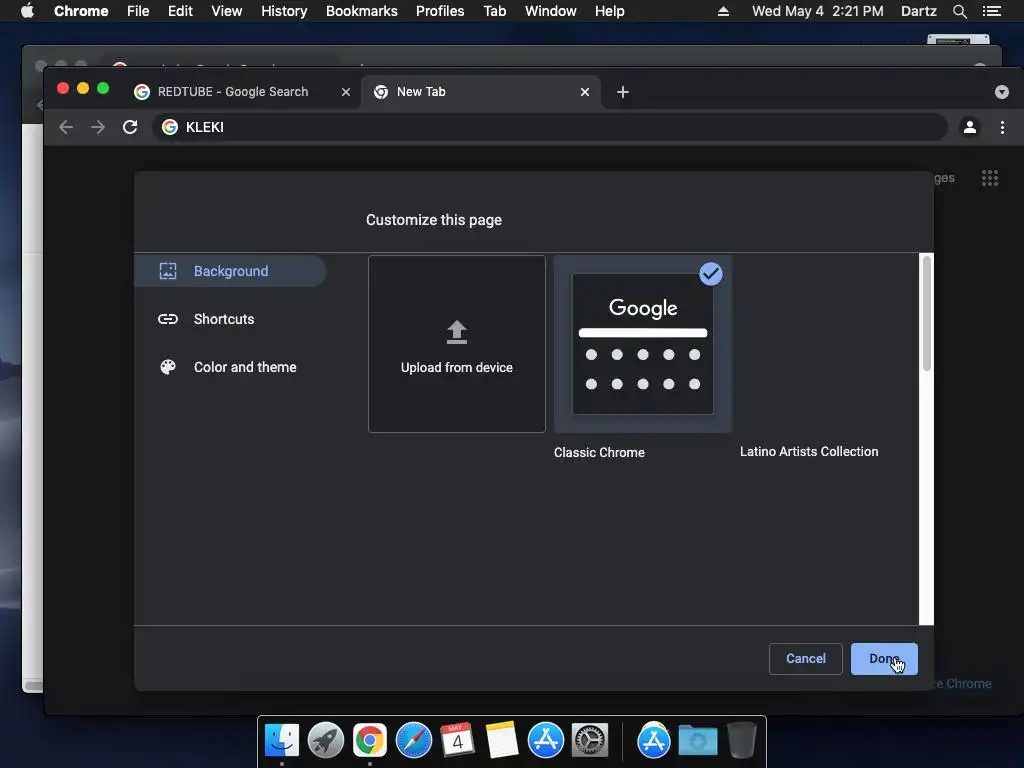Image resolution: width=1024 pixels, height=768 pixels.
Task: Select Background in the customize sidebar
Action: [x=230, y=271]
